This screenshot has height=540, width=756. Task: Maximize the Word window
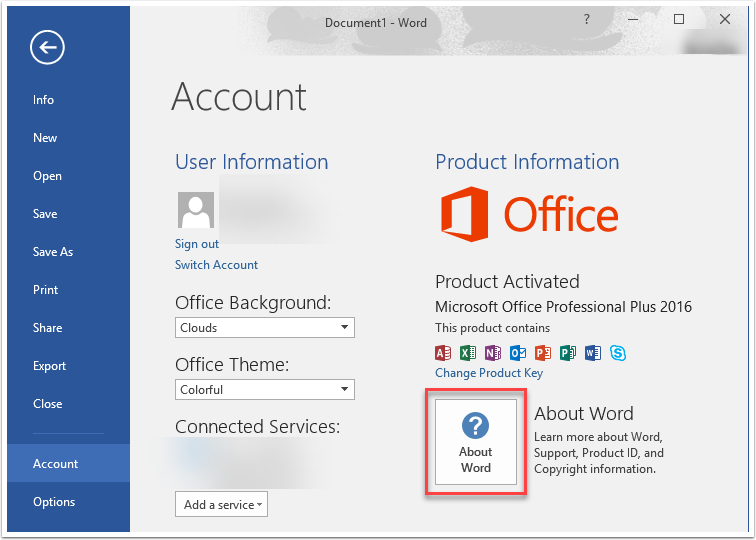[679, 19]
